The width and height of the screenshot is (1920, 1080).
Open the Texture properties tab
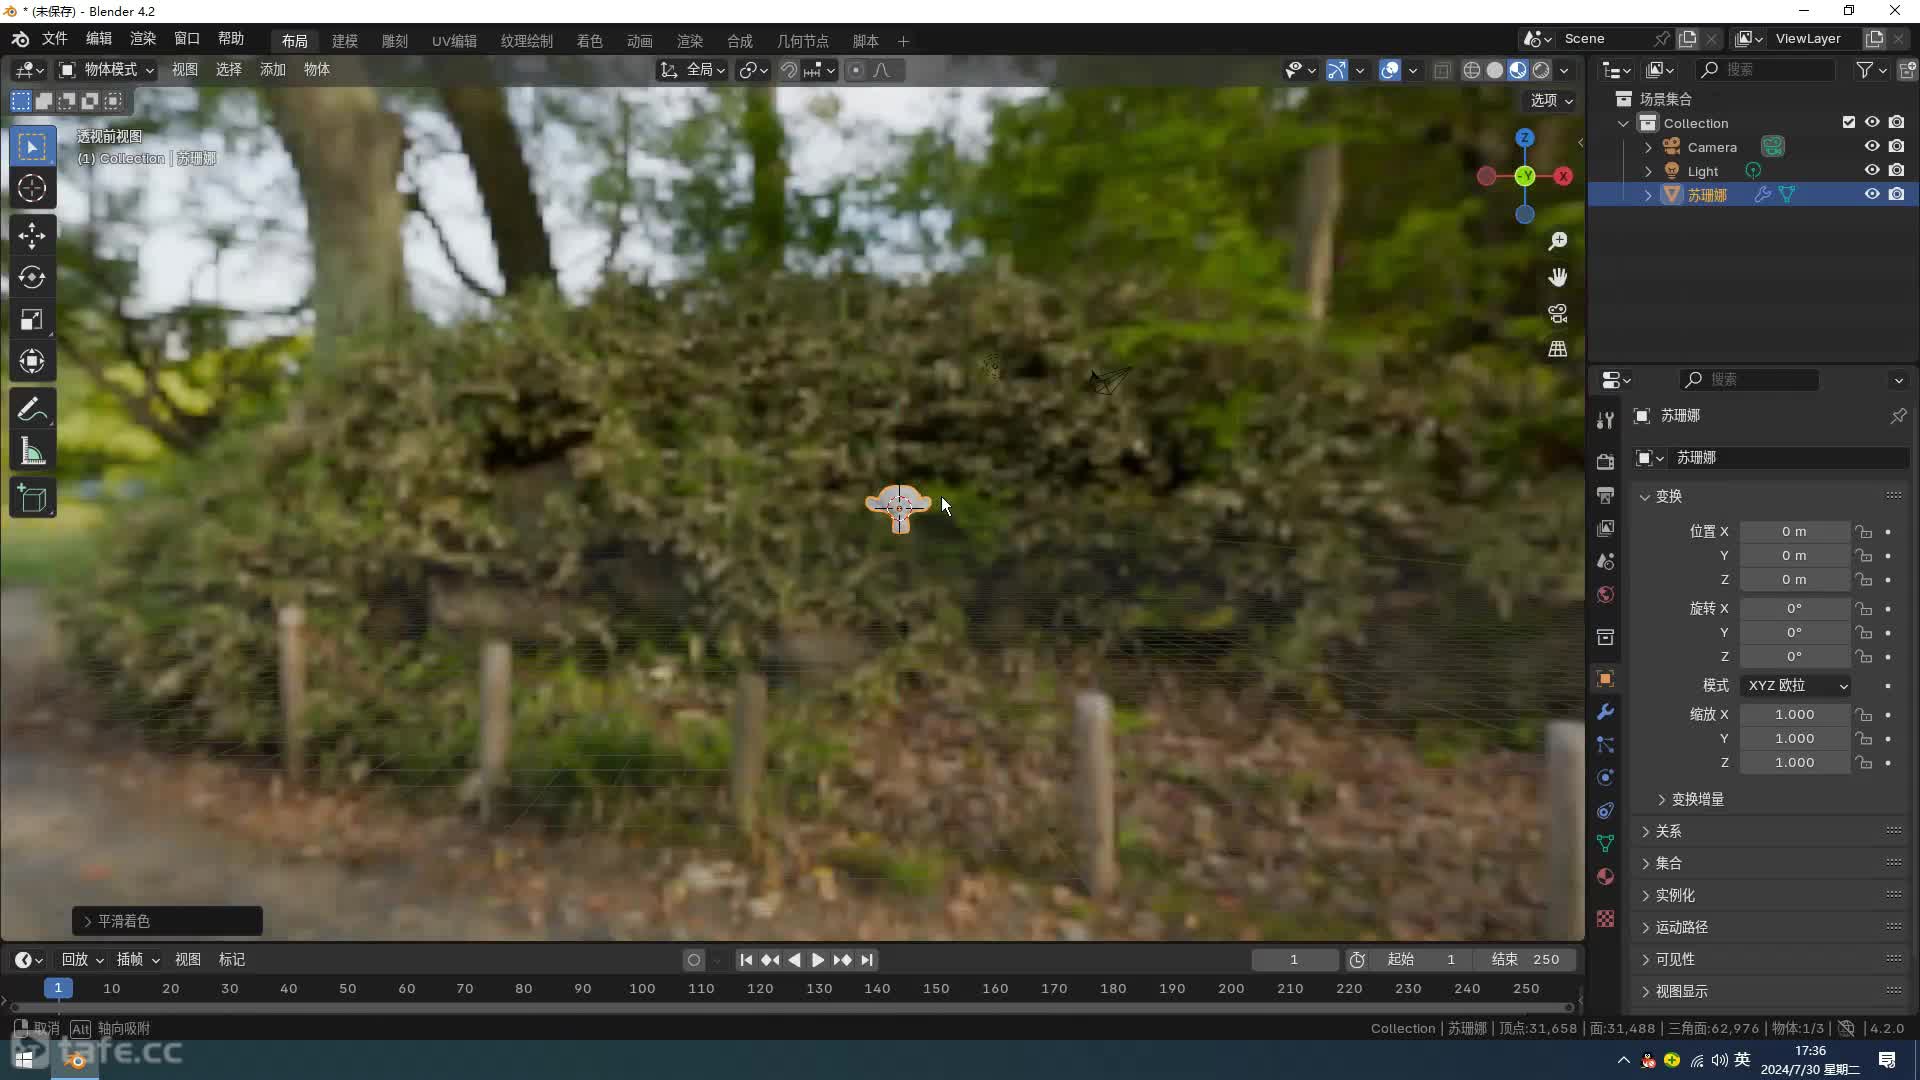1605,918
